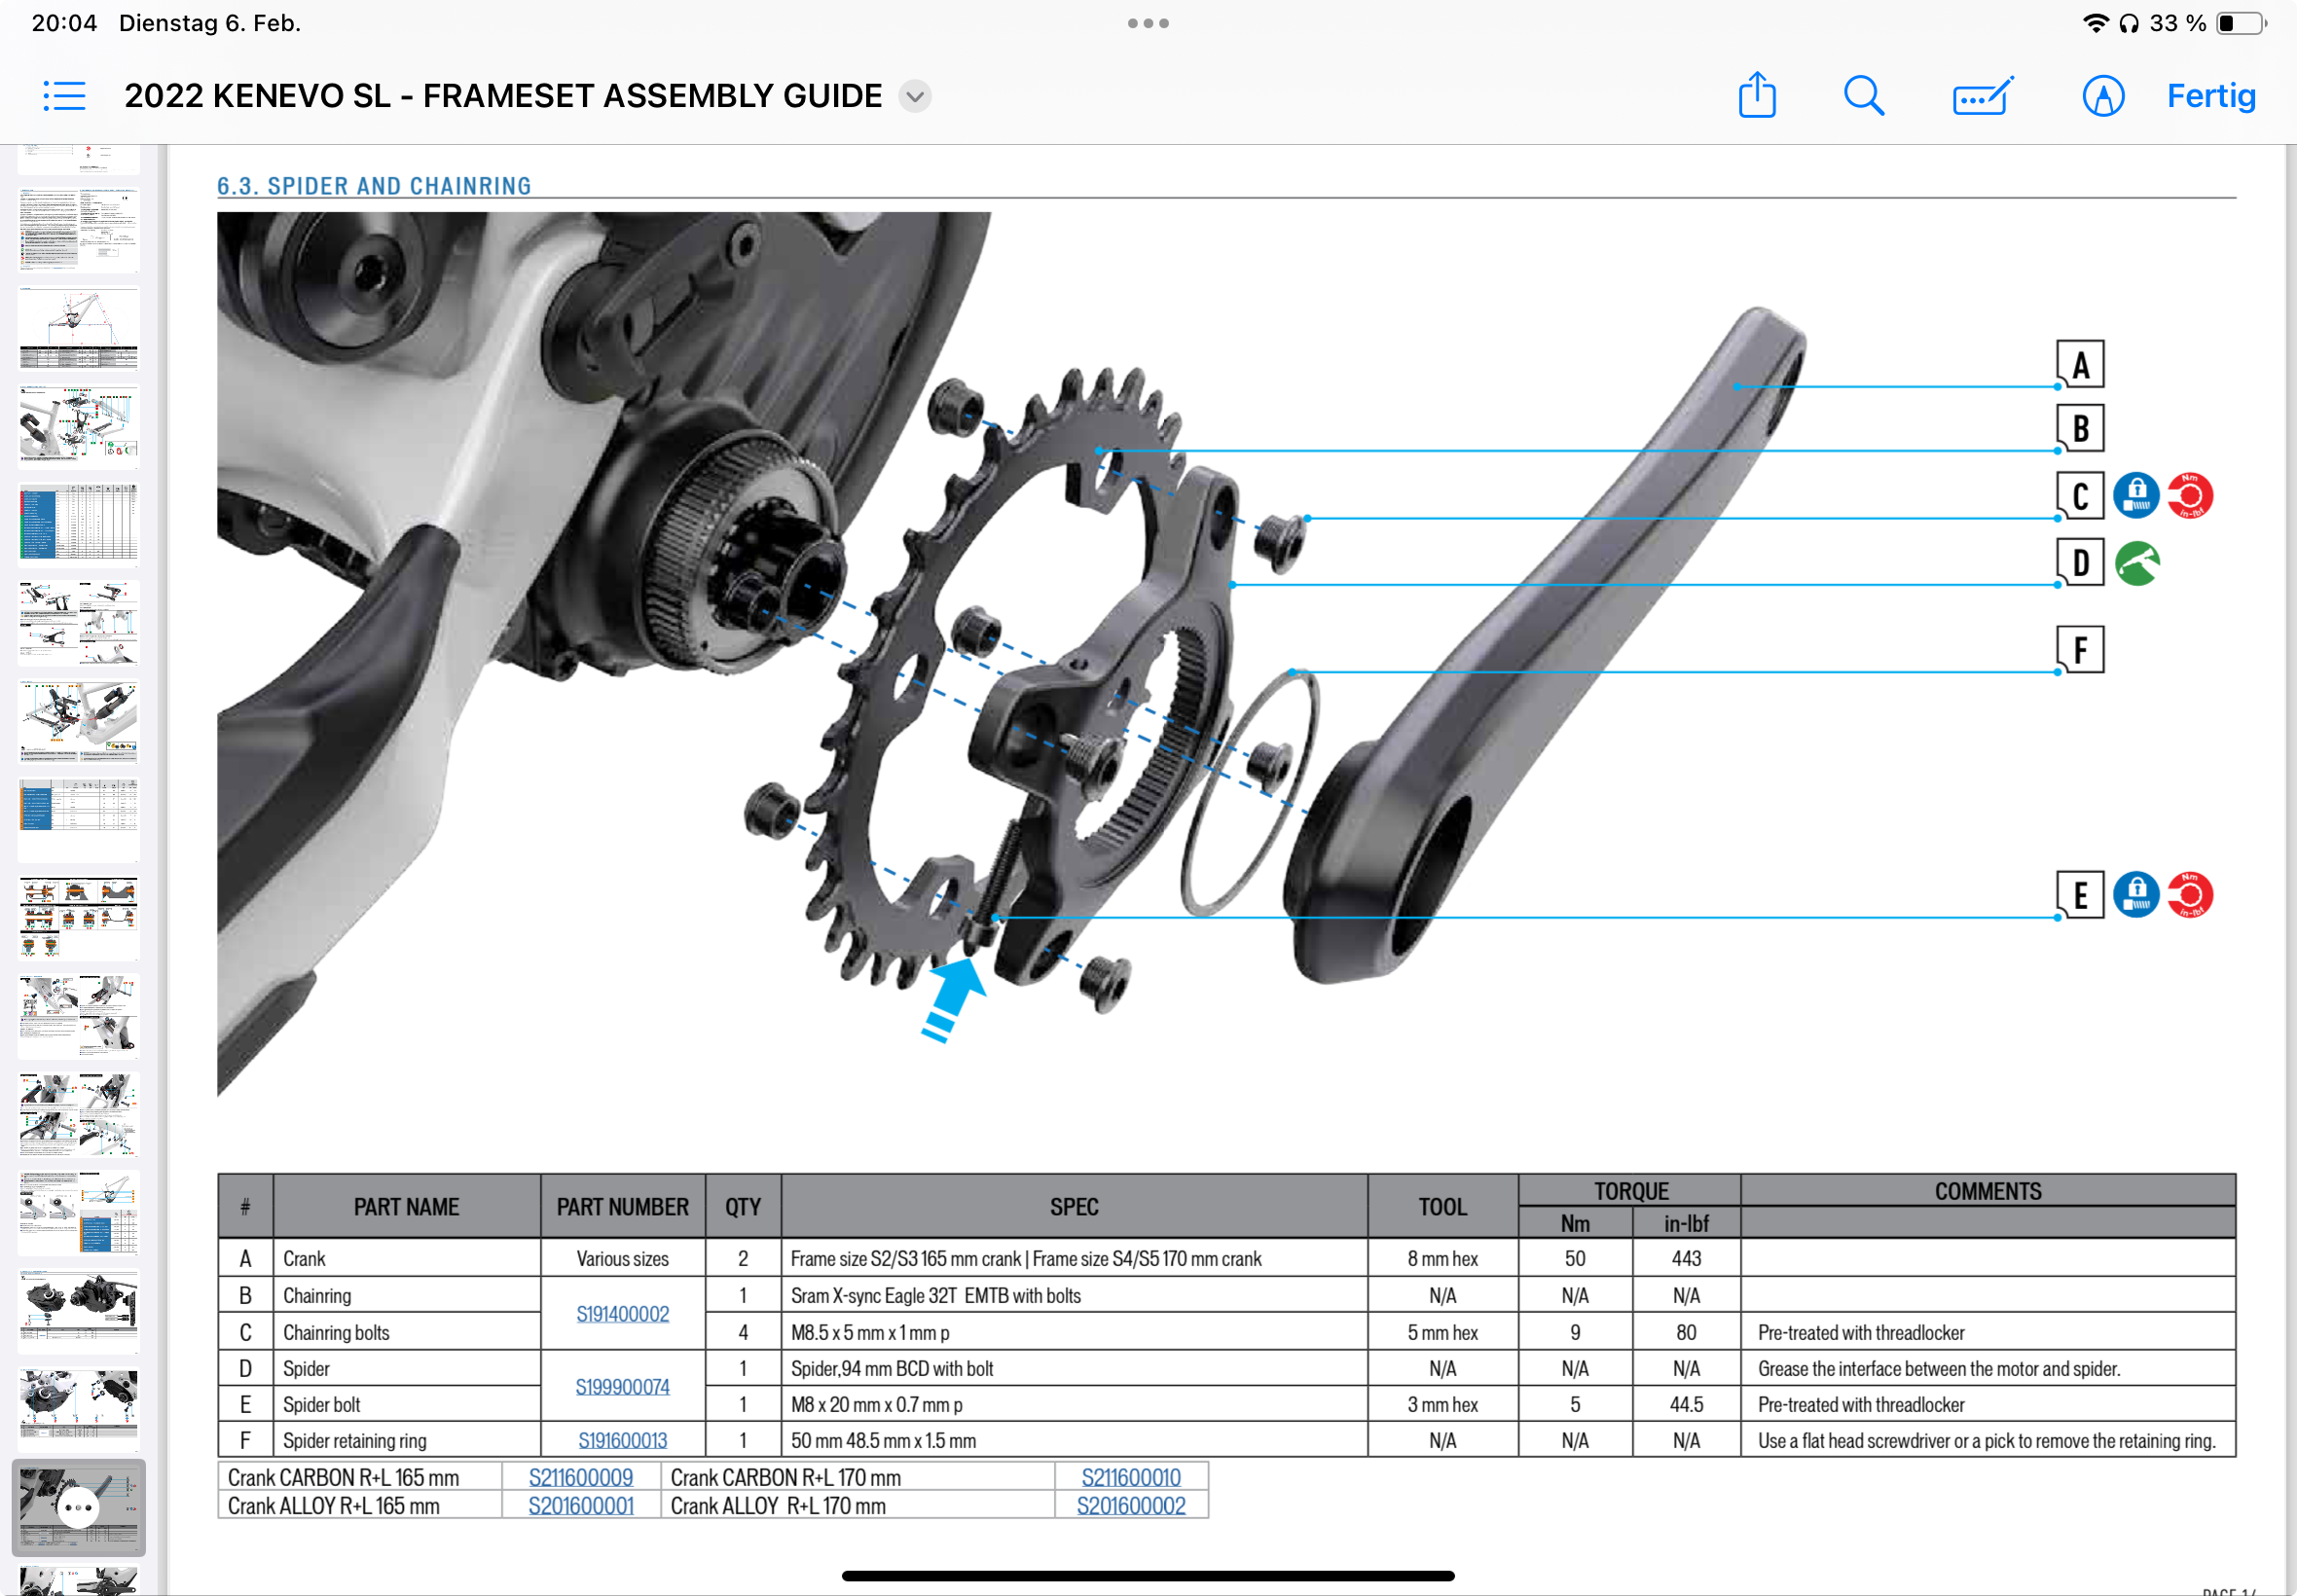Screen dimensions: 2297x1596
Task: Tap the date 'Dienstag 6. Feb.' in status bar
Action: pyautogui.click(x=210, y=23)
